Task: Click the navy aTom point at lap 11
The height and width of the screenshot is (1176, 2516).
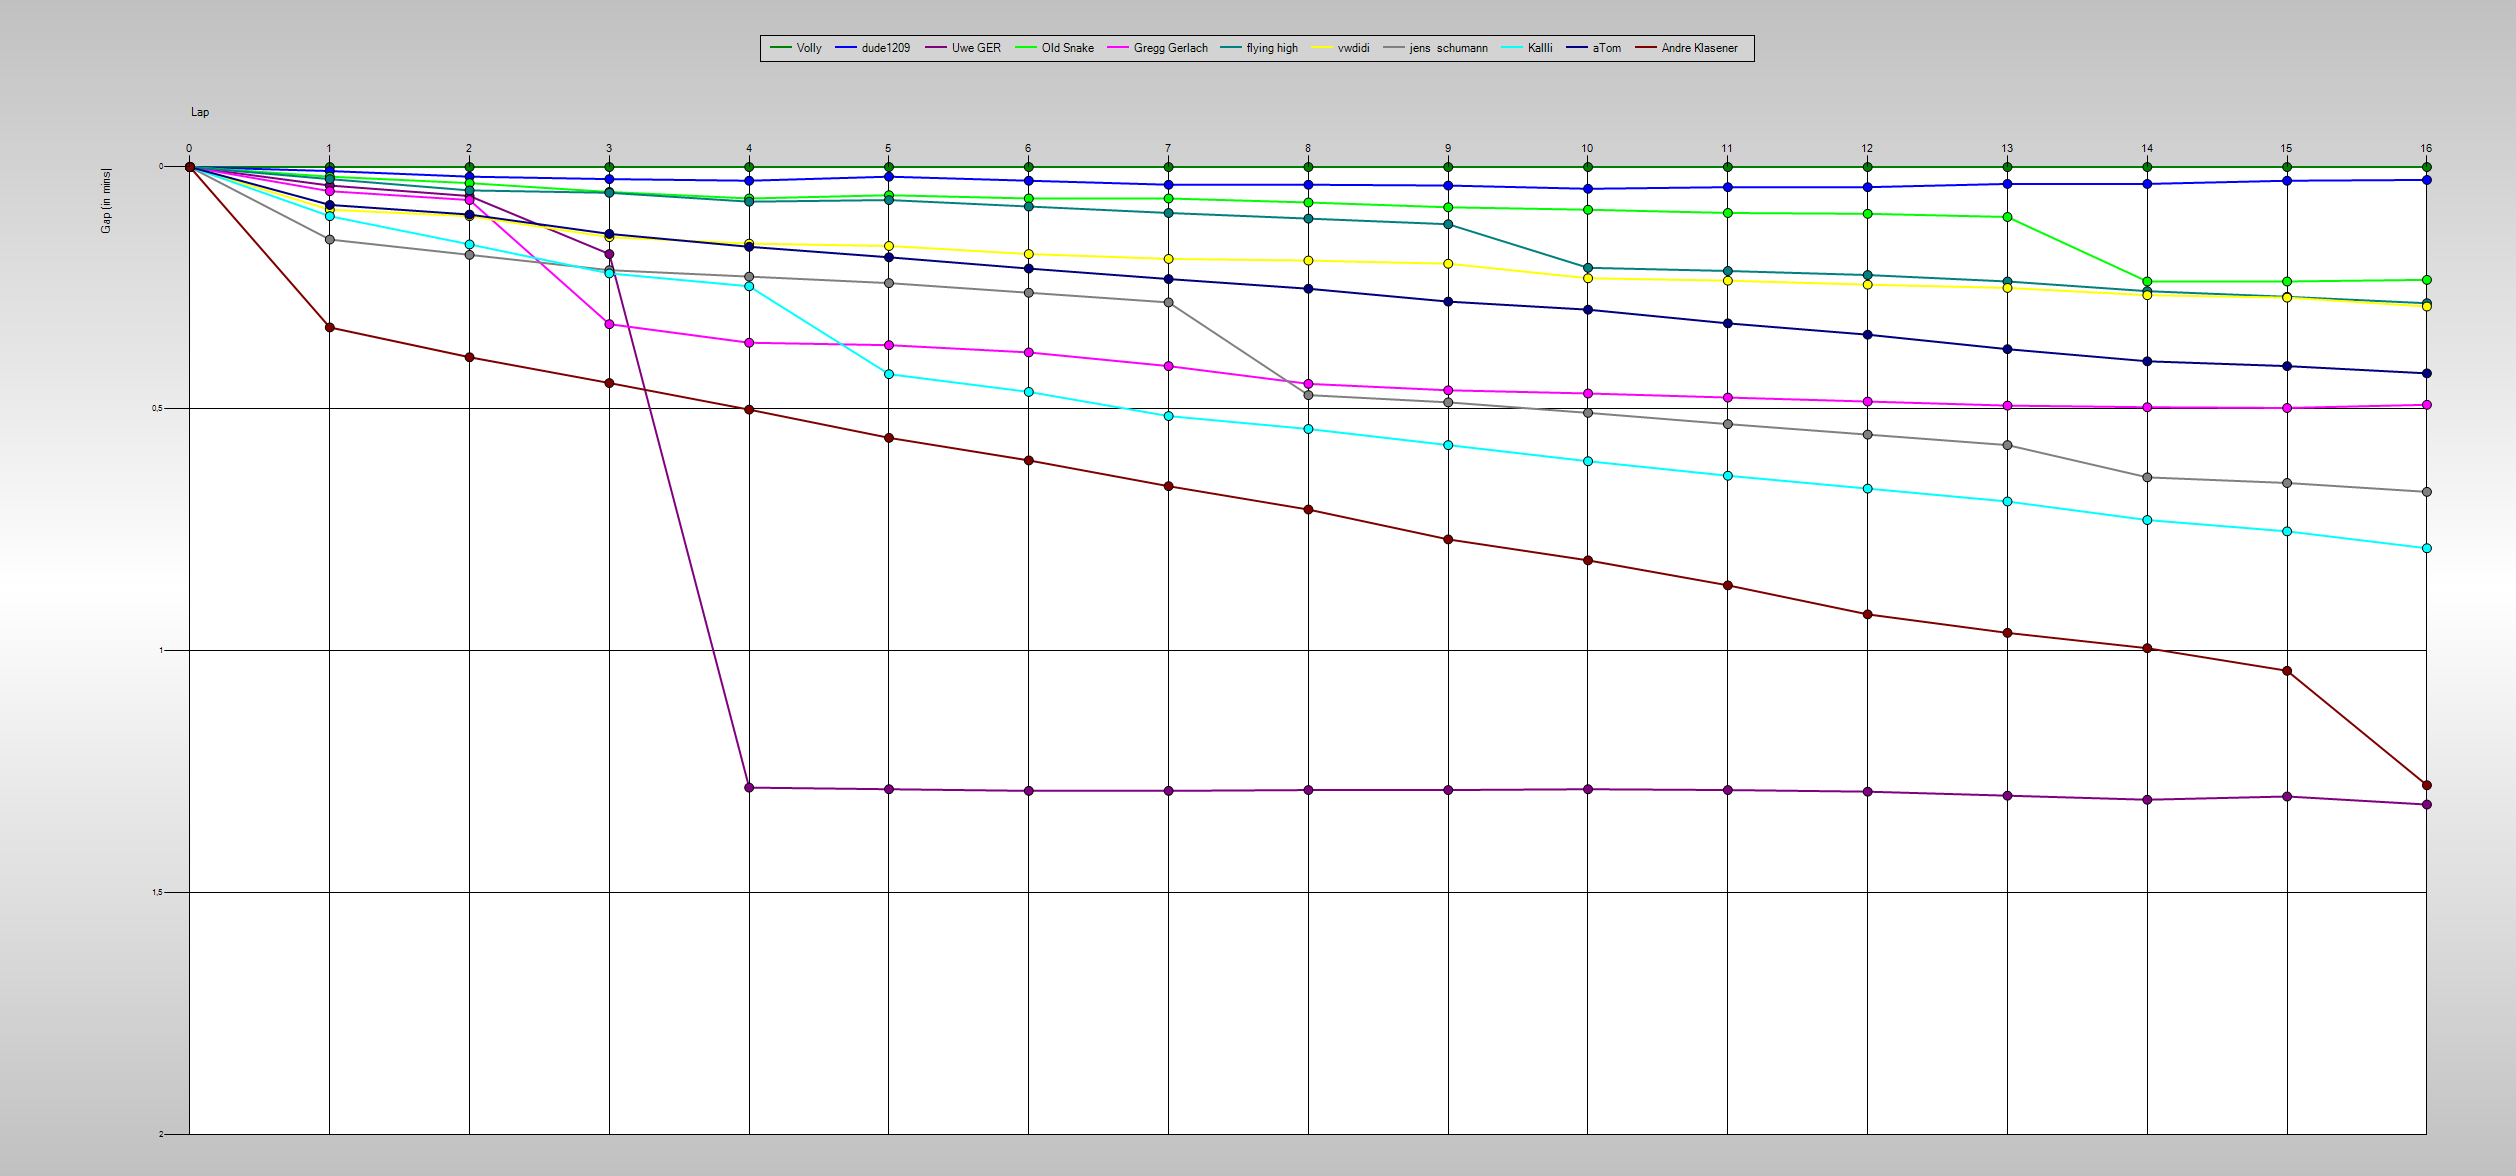Action: click(1727, 323)
